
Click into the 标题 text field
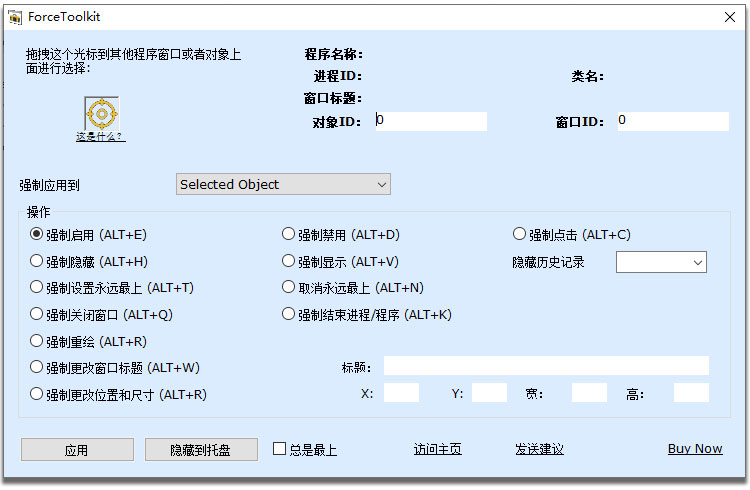(x=546, y=366)
